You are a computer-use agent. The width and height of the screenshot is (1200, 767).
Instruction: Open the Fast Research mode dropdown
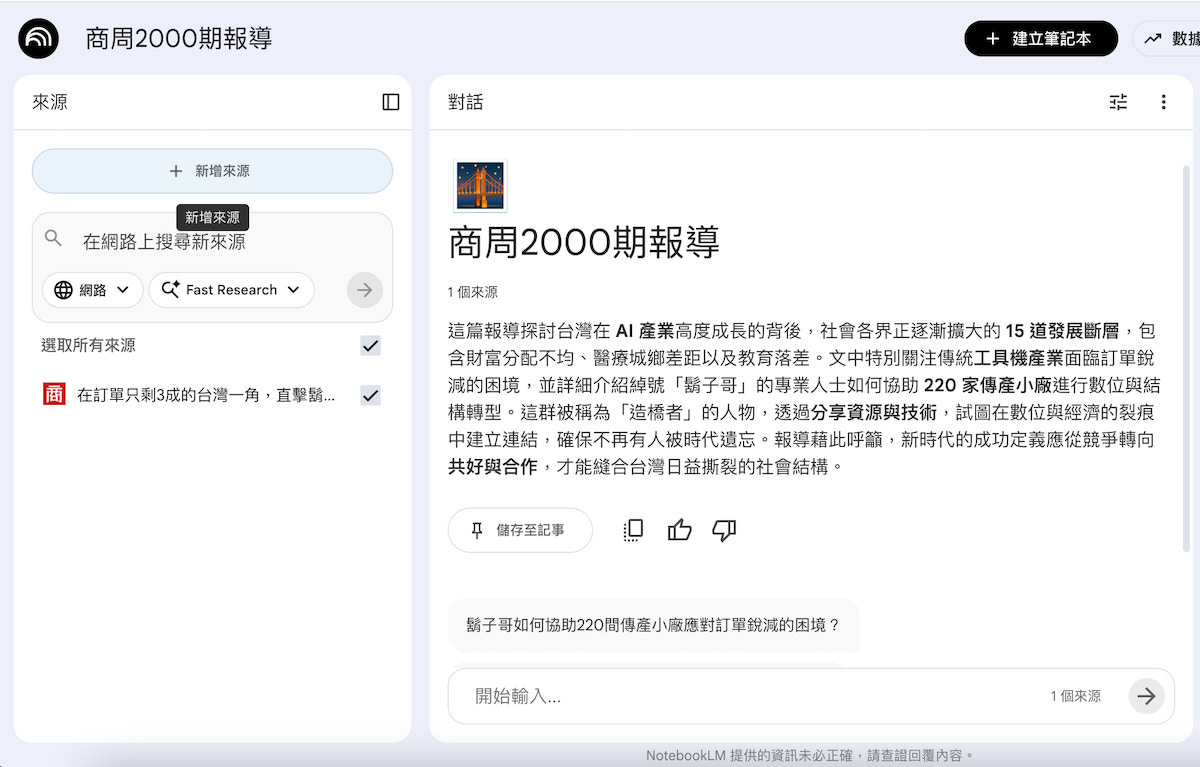232,290
